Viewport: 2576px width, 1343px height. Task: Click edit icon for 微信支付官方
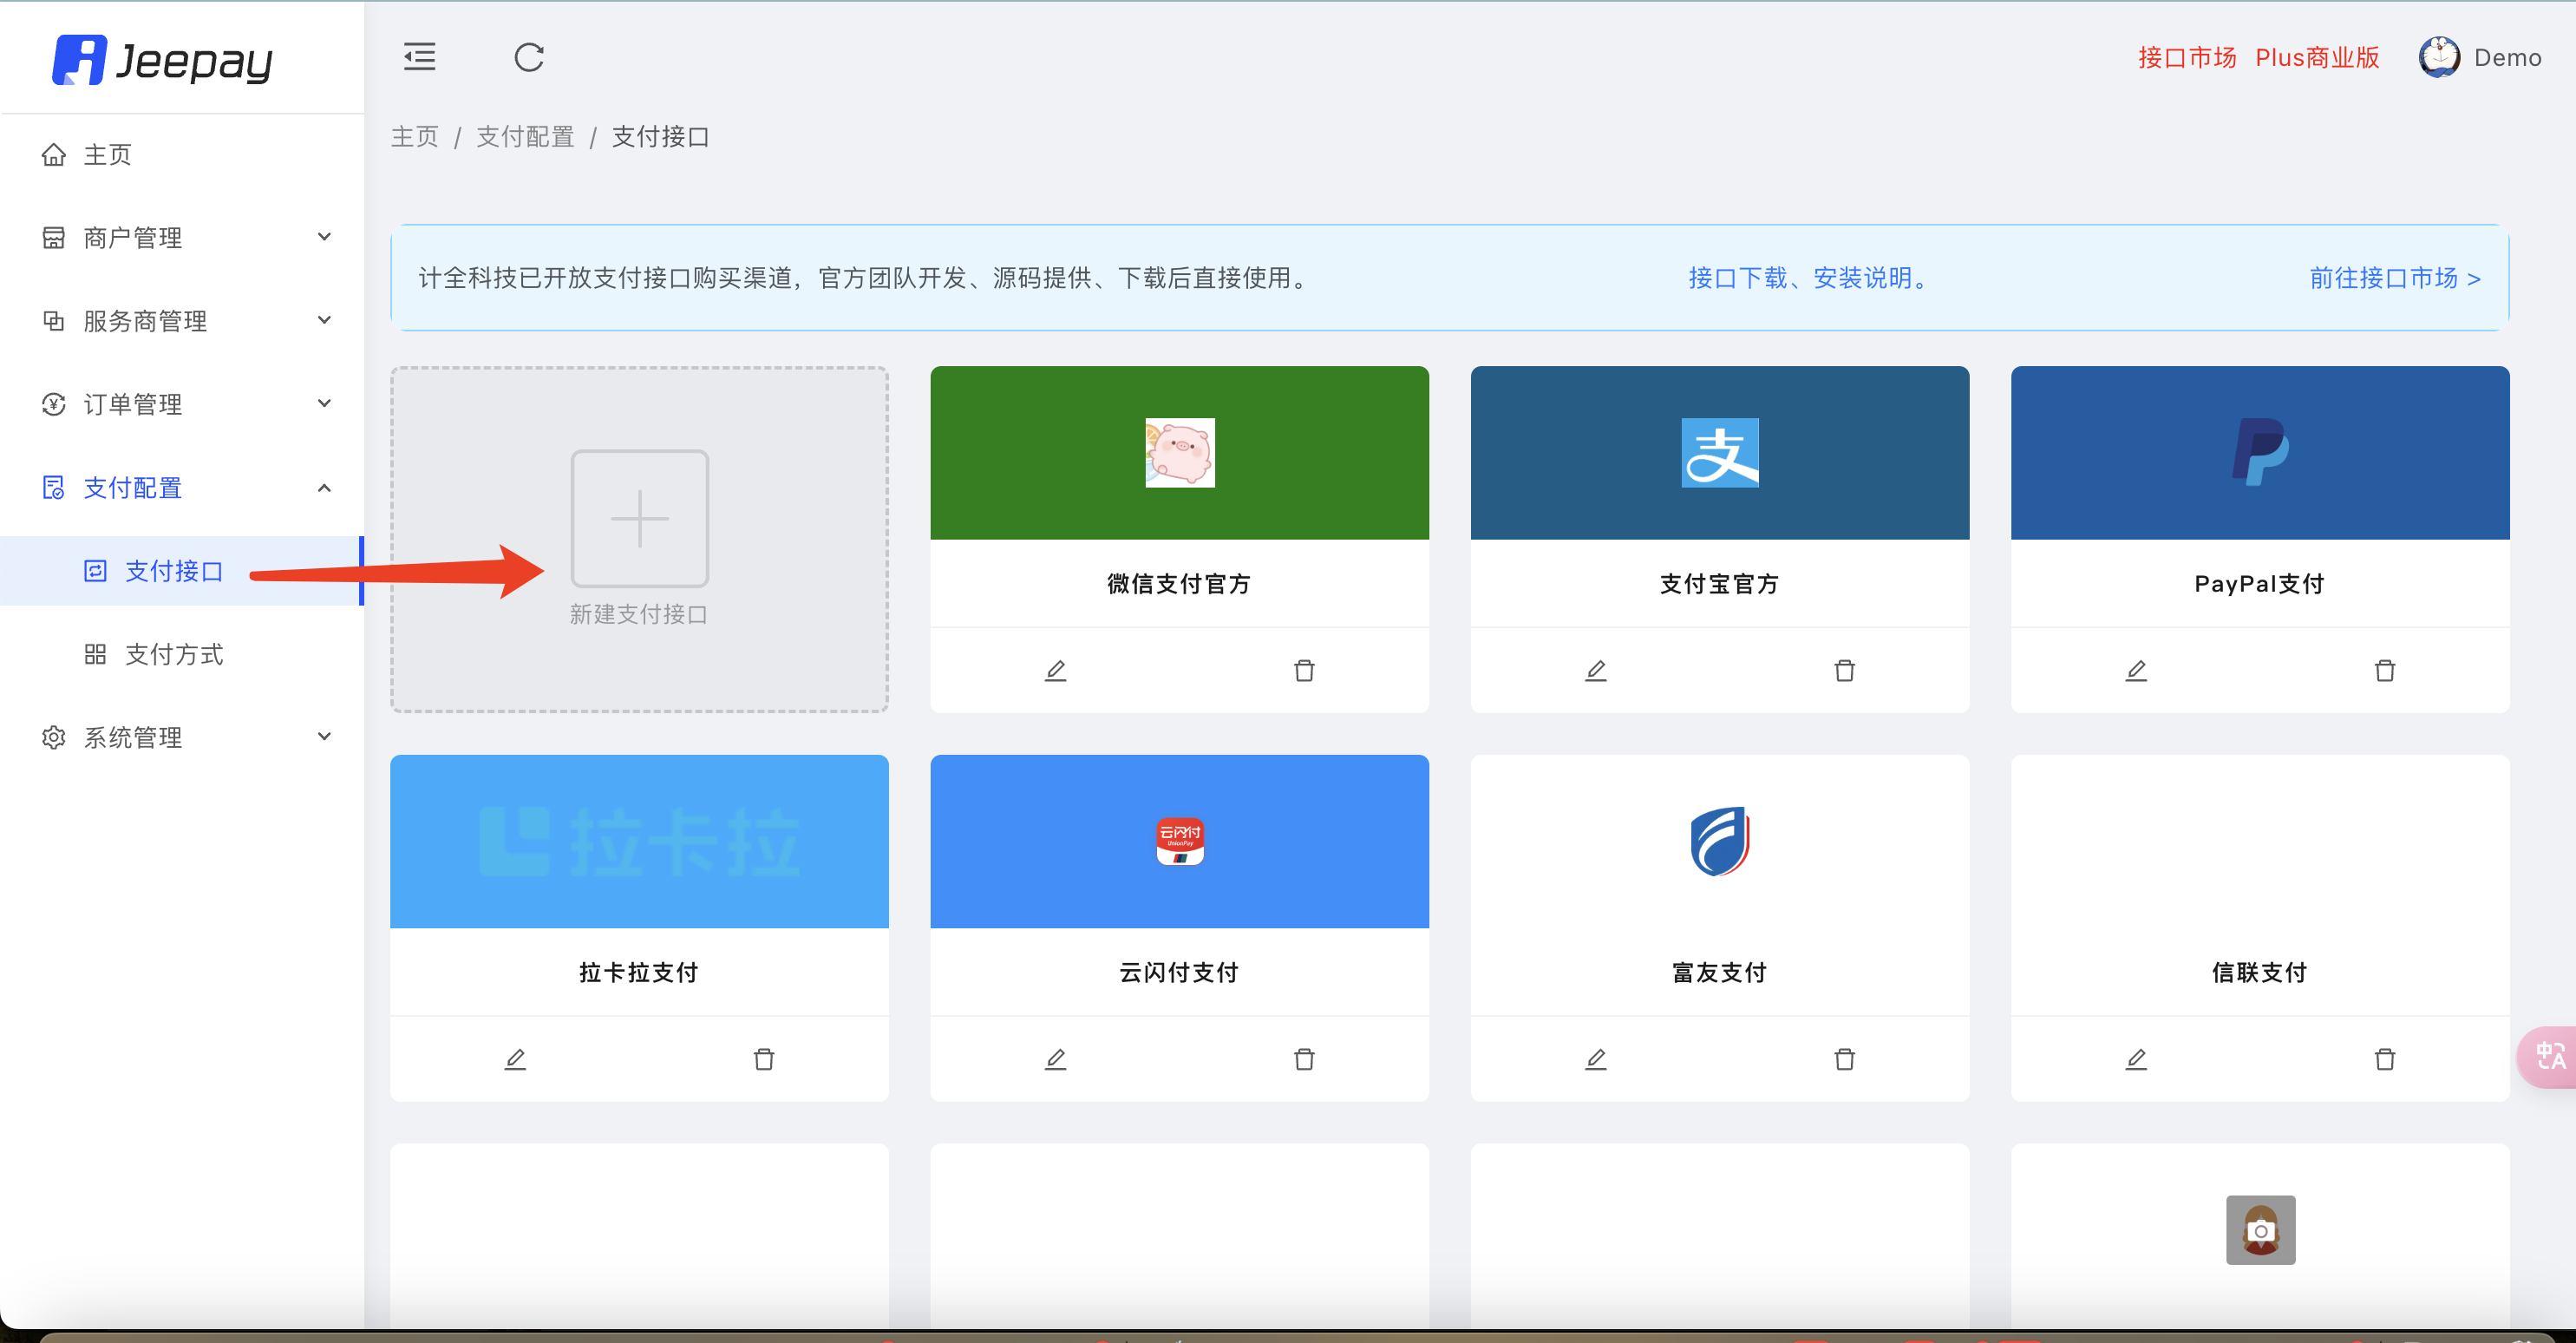[x=1055, y=670]
